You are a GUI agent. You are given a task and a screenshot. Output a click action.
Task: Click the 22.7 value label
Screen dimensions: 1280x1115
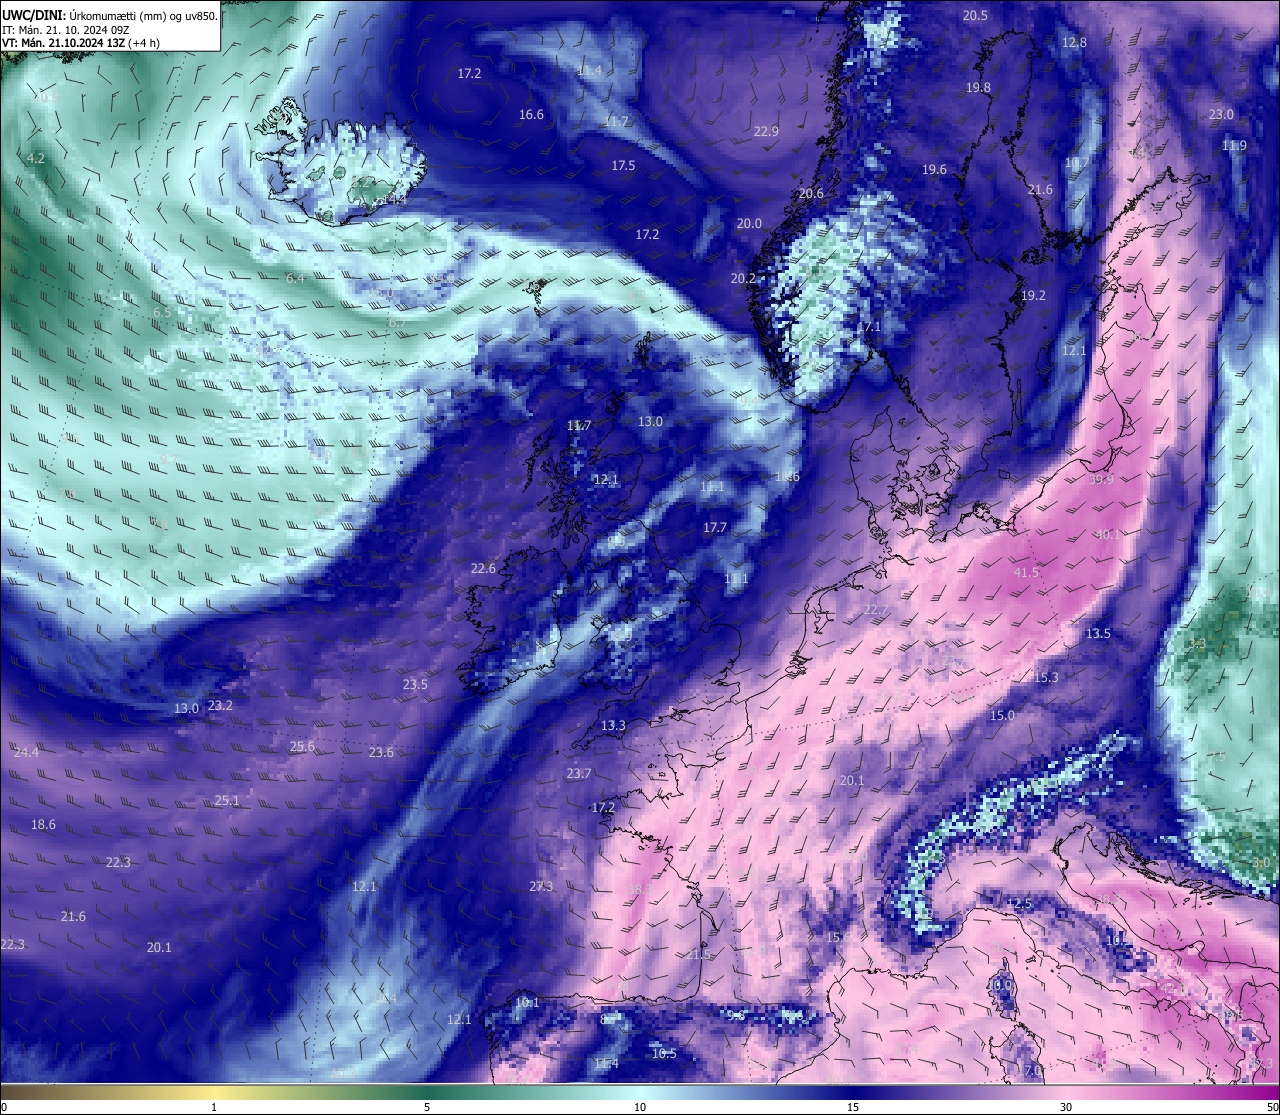tap(875, 609)
